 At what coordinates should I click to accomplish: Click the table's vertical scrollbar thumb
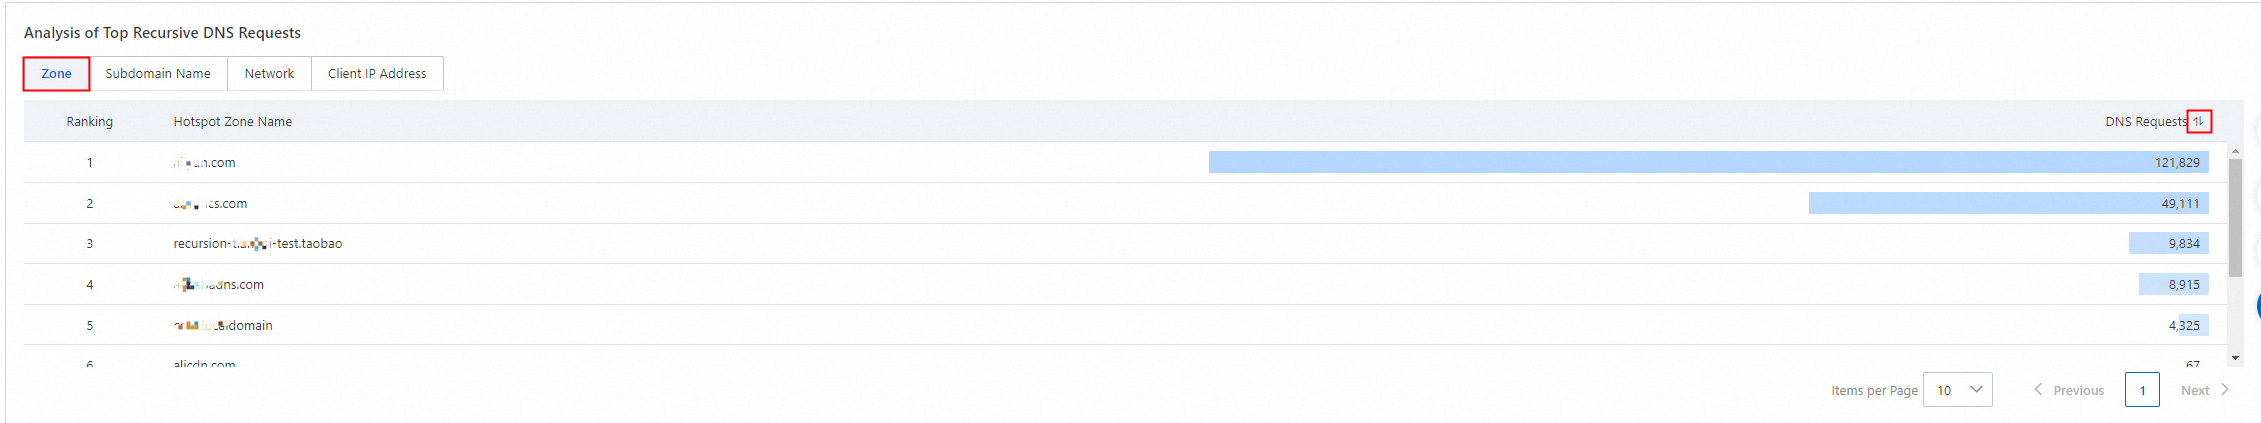(x=2235, y=215)
